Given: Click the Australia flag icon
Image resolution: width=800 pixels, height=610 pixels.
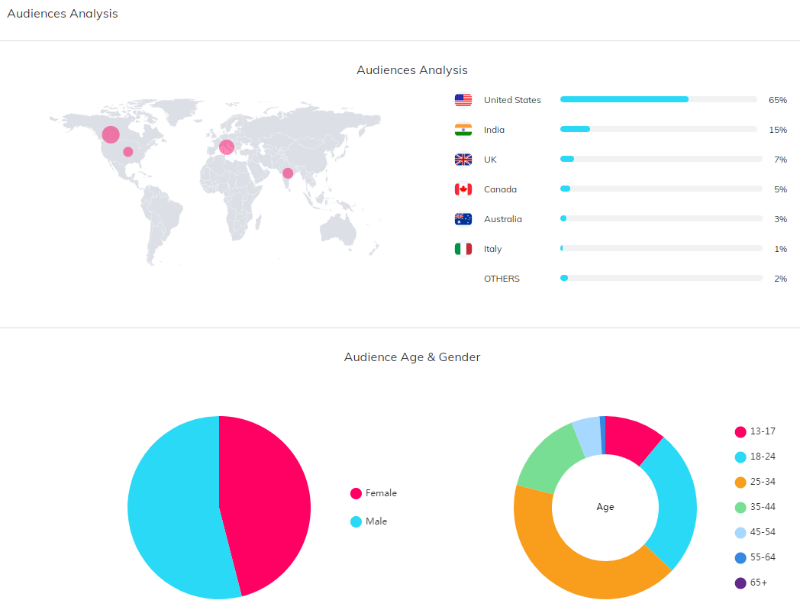Looking at the screenshot, I should coord(463,219).
